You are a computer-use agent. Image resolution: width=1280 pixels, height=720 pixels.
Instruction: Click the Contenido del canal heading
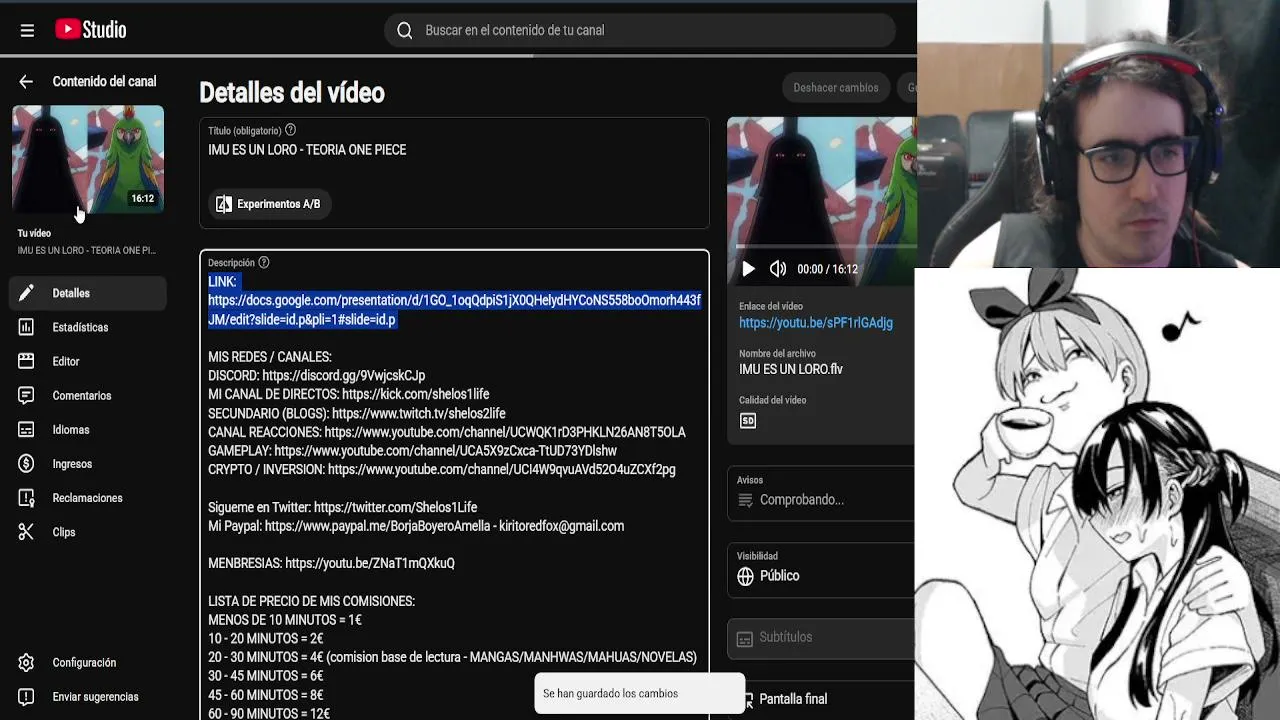click(104, 82)
